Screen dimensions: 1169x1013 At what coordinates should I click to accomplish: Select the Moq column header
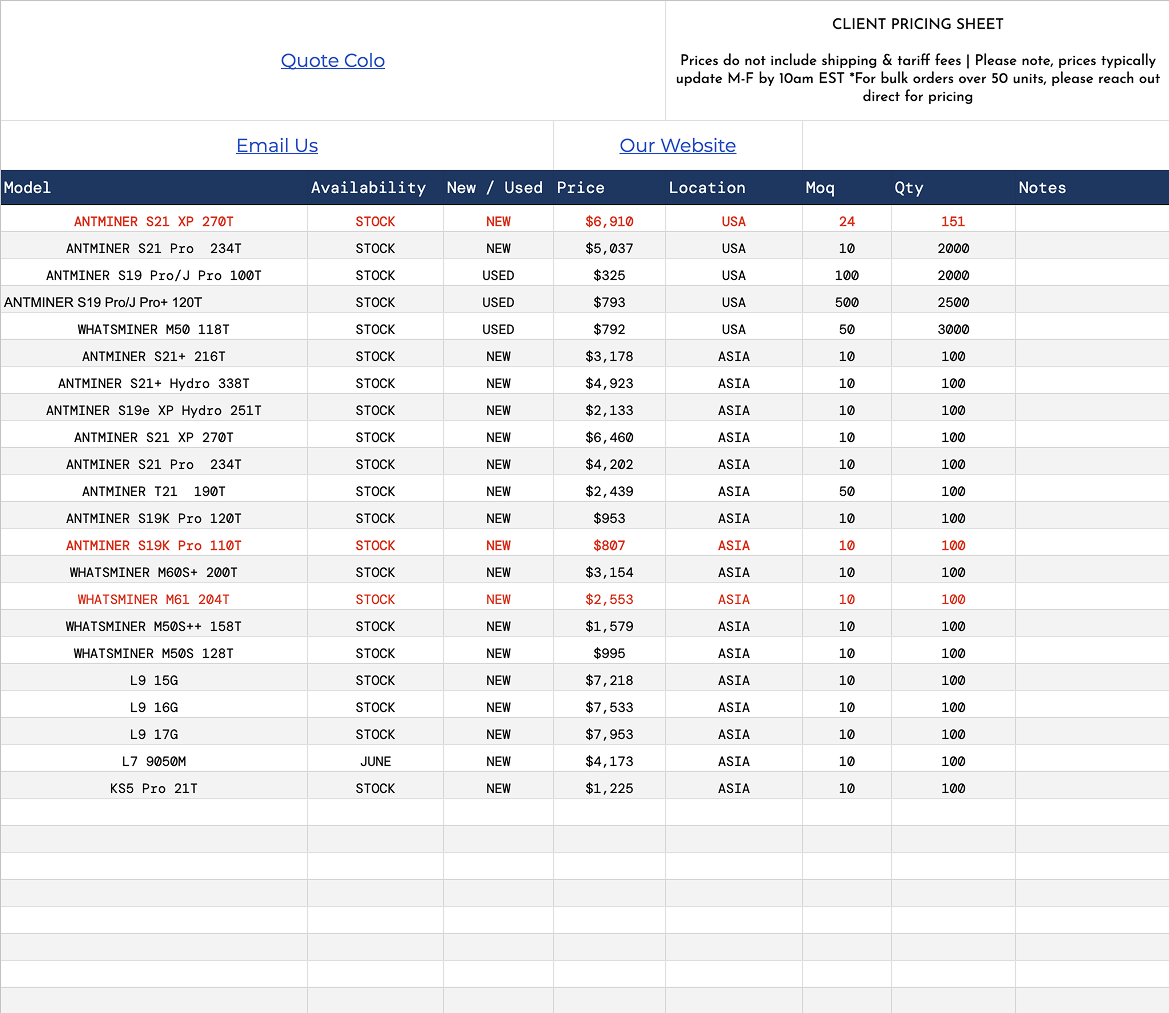click(820, 188)
